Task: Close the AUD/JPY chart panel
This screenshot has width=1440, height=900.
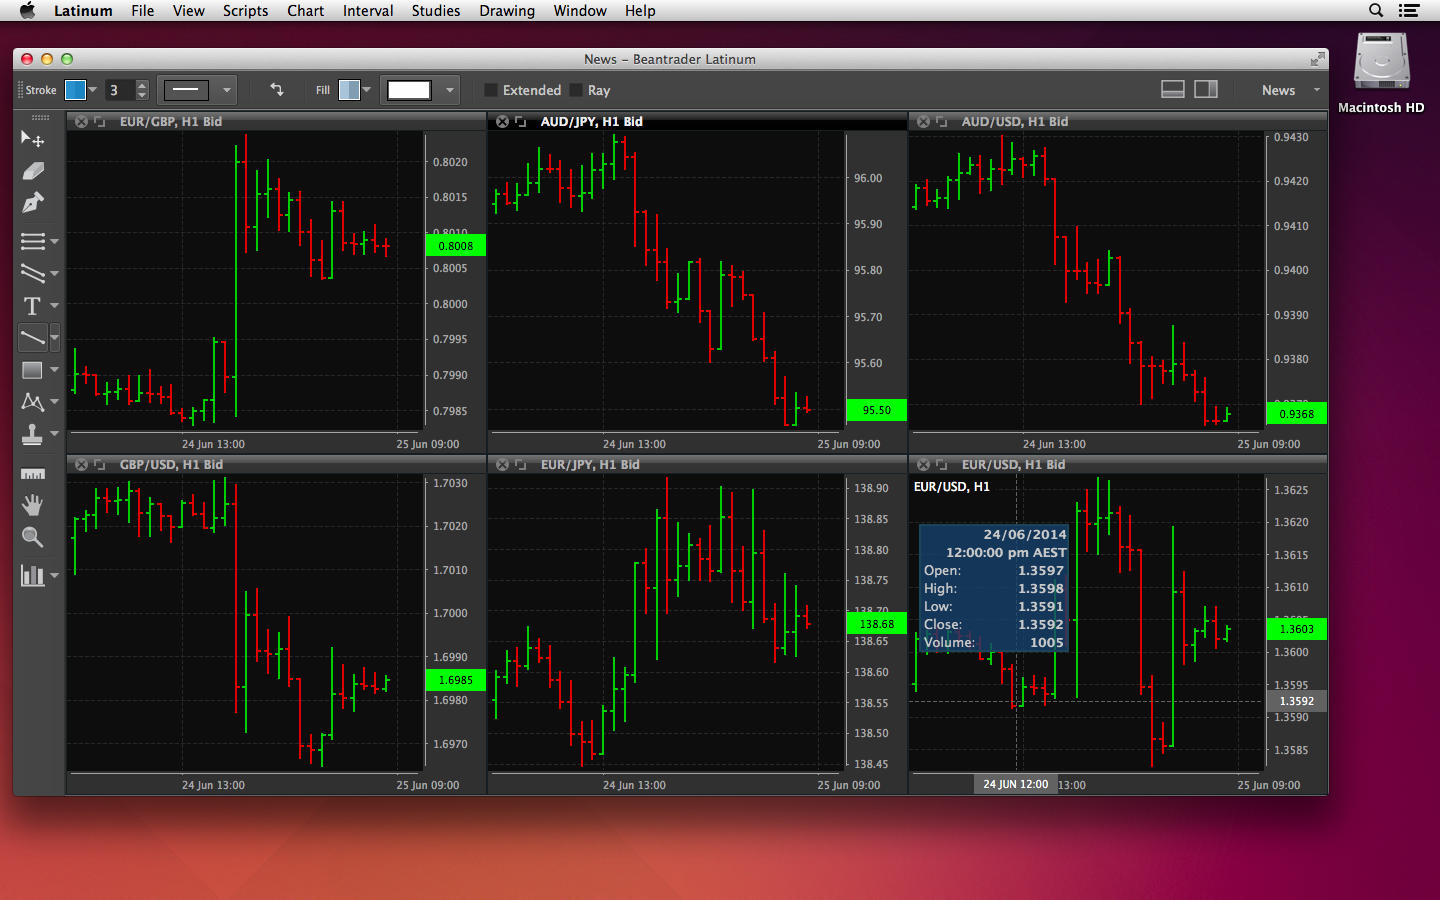Action: click(x=502, y=122)
